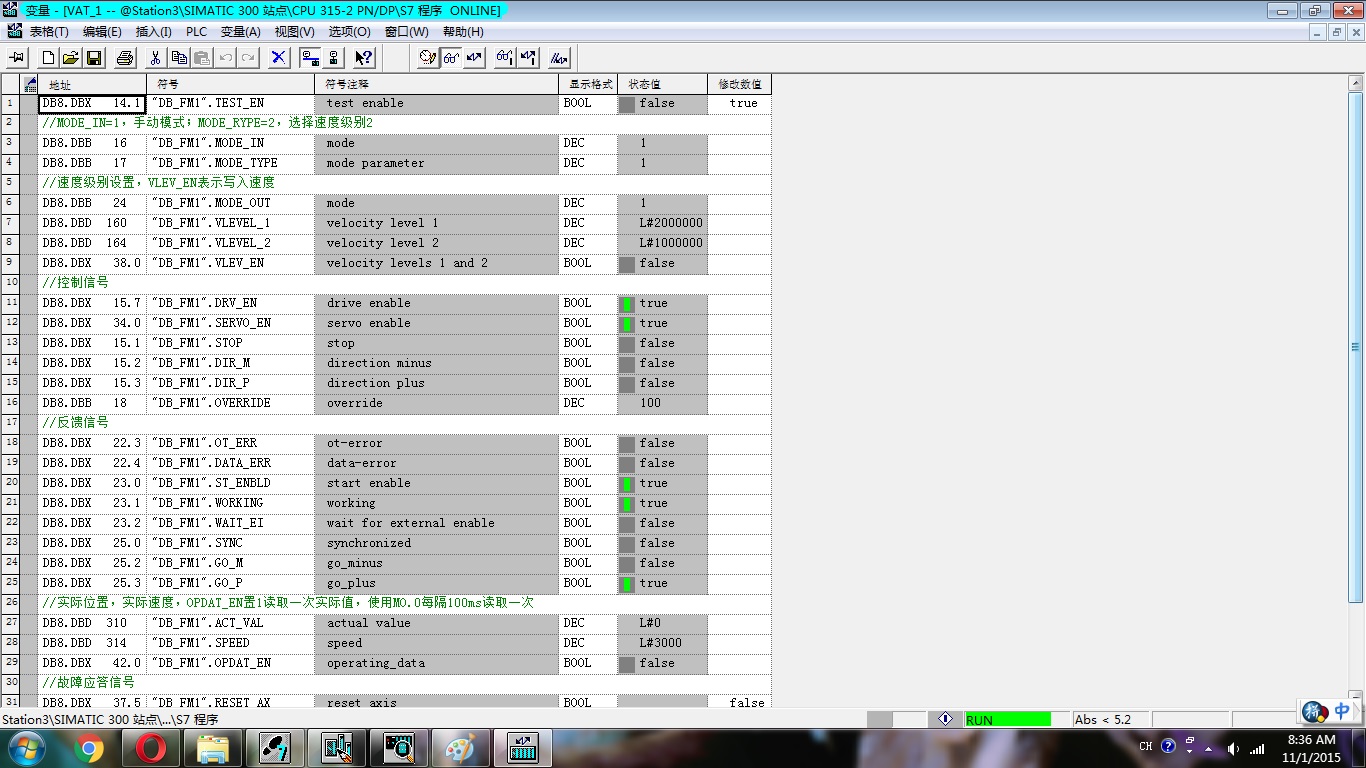Click the 状态值 column header
This screenshot has width=1366, height=768.
point(662,84)
